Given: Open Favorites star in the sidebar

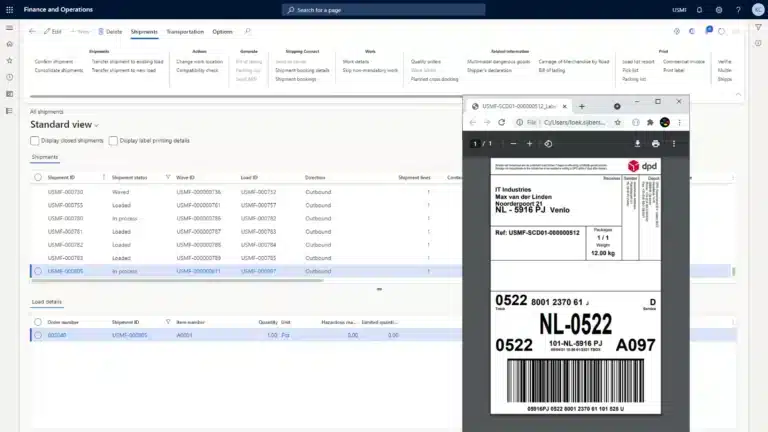Looking at the screenshot, I should 9,60.
